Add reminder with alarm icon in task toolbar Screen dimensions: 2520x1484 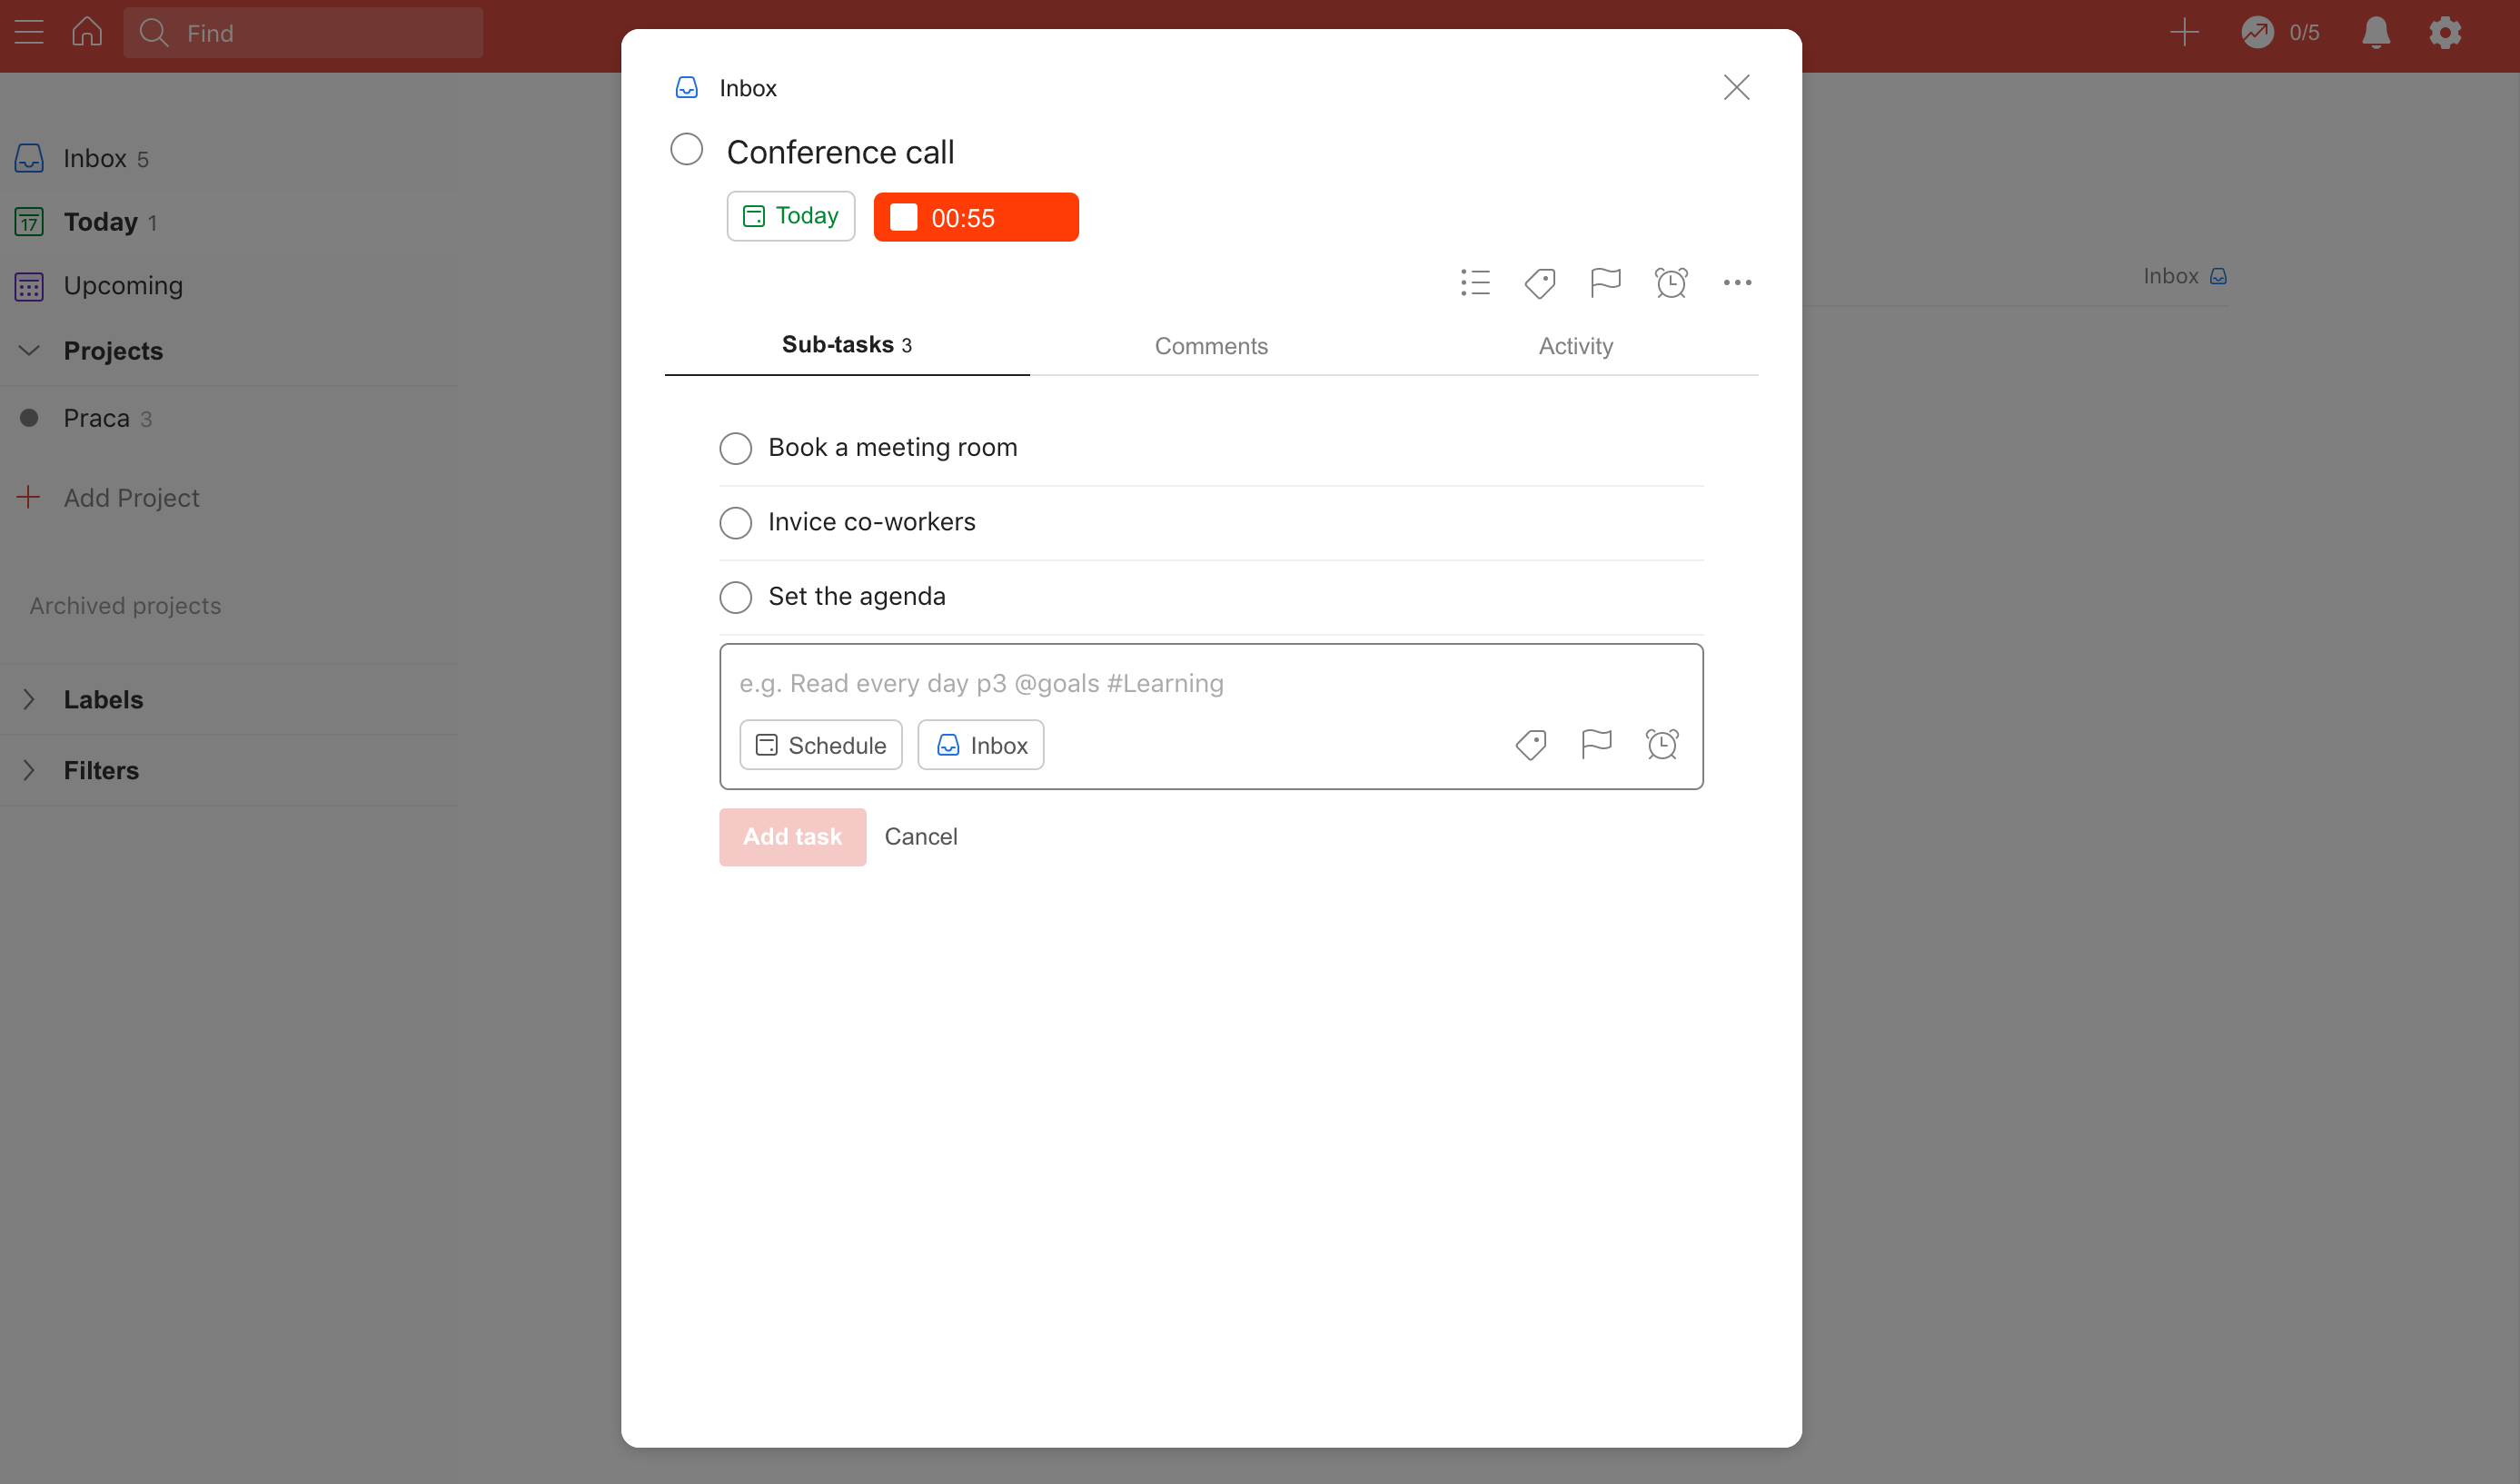click(1671, 283)
